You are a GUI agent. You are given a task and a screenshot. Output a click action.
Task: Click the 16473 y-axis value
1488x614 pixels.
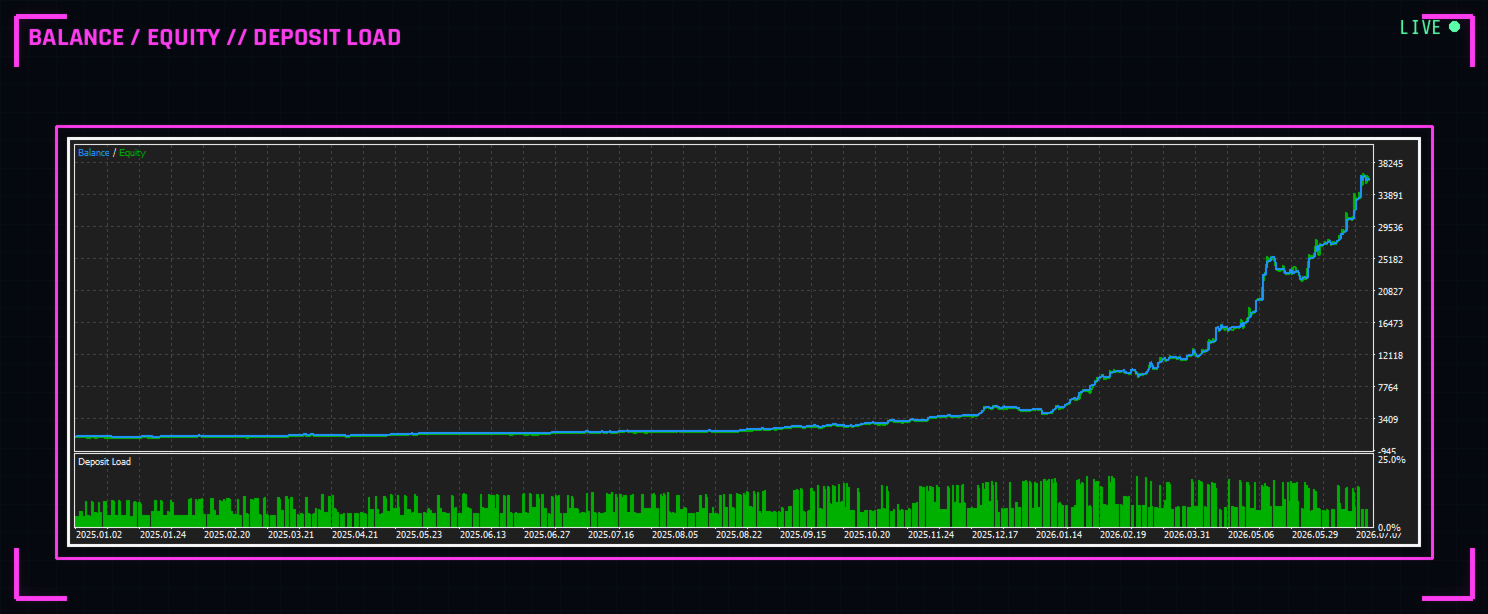coord(1390,324)
